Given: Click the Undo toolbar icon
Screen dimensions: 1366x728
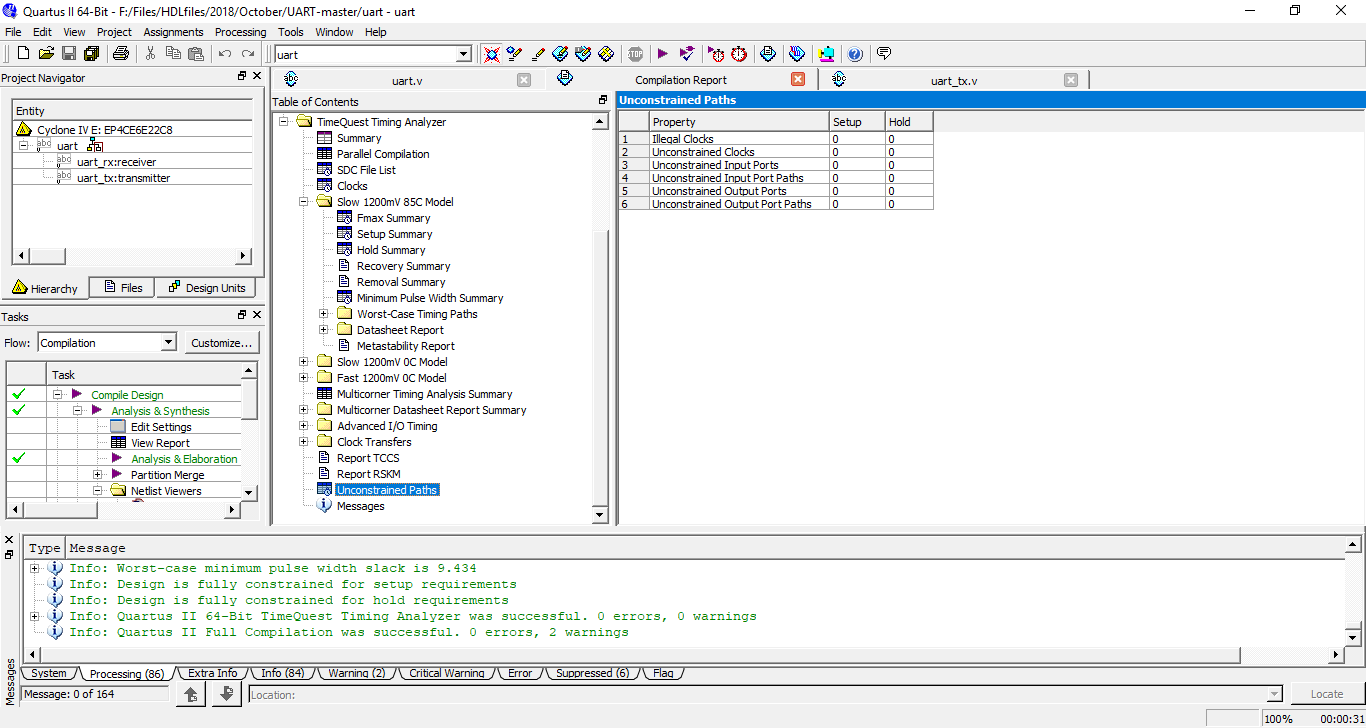Looking at the screenshot, I should 225,54.
